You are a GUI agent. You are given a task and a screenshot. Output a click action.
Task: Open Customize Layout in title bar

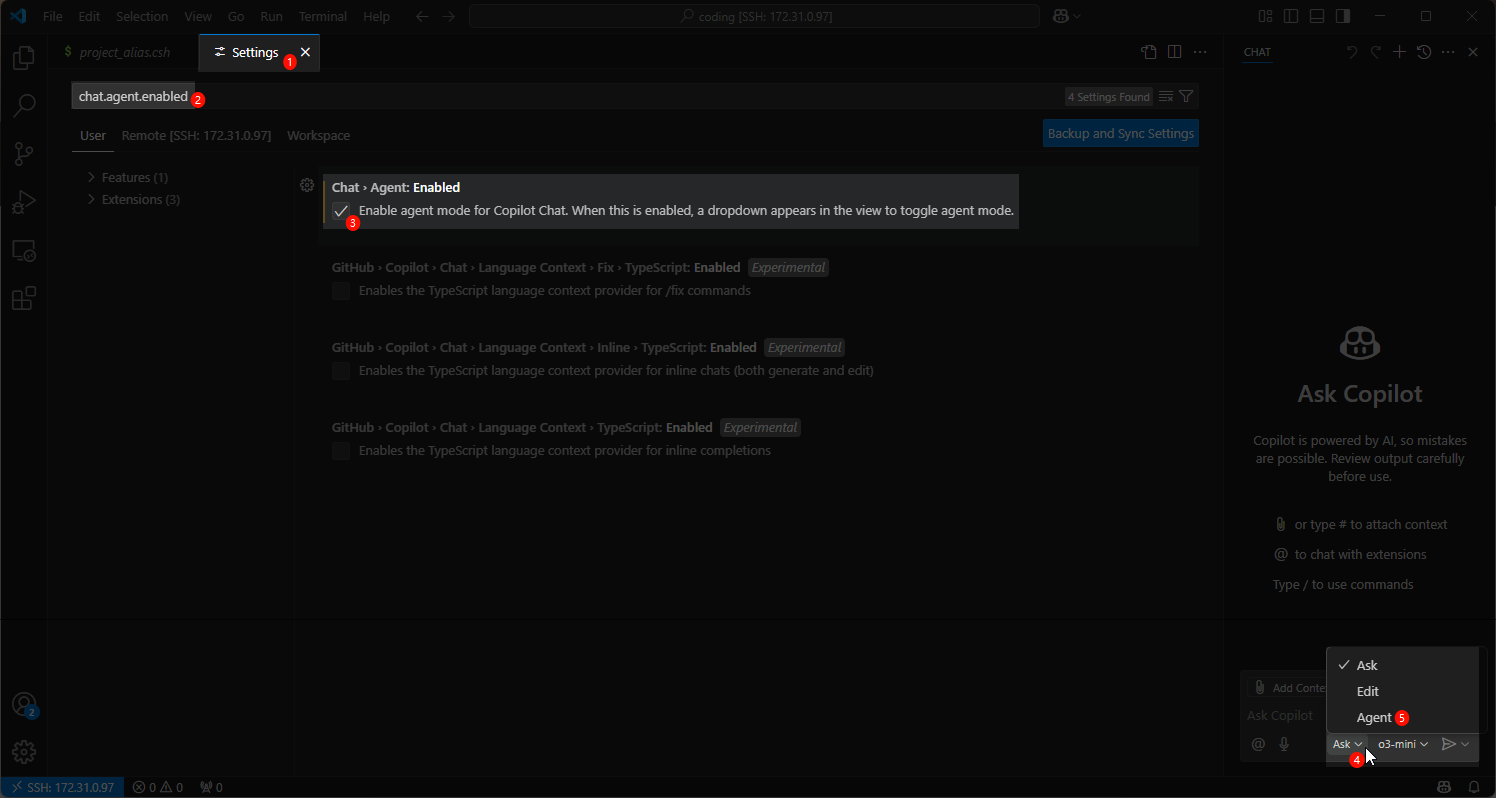(x=1266, y=16)
